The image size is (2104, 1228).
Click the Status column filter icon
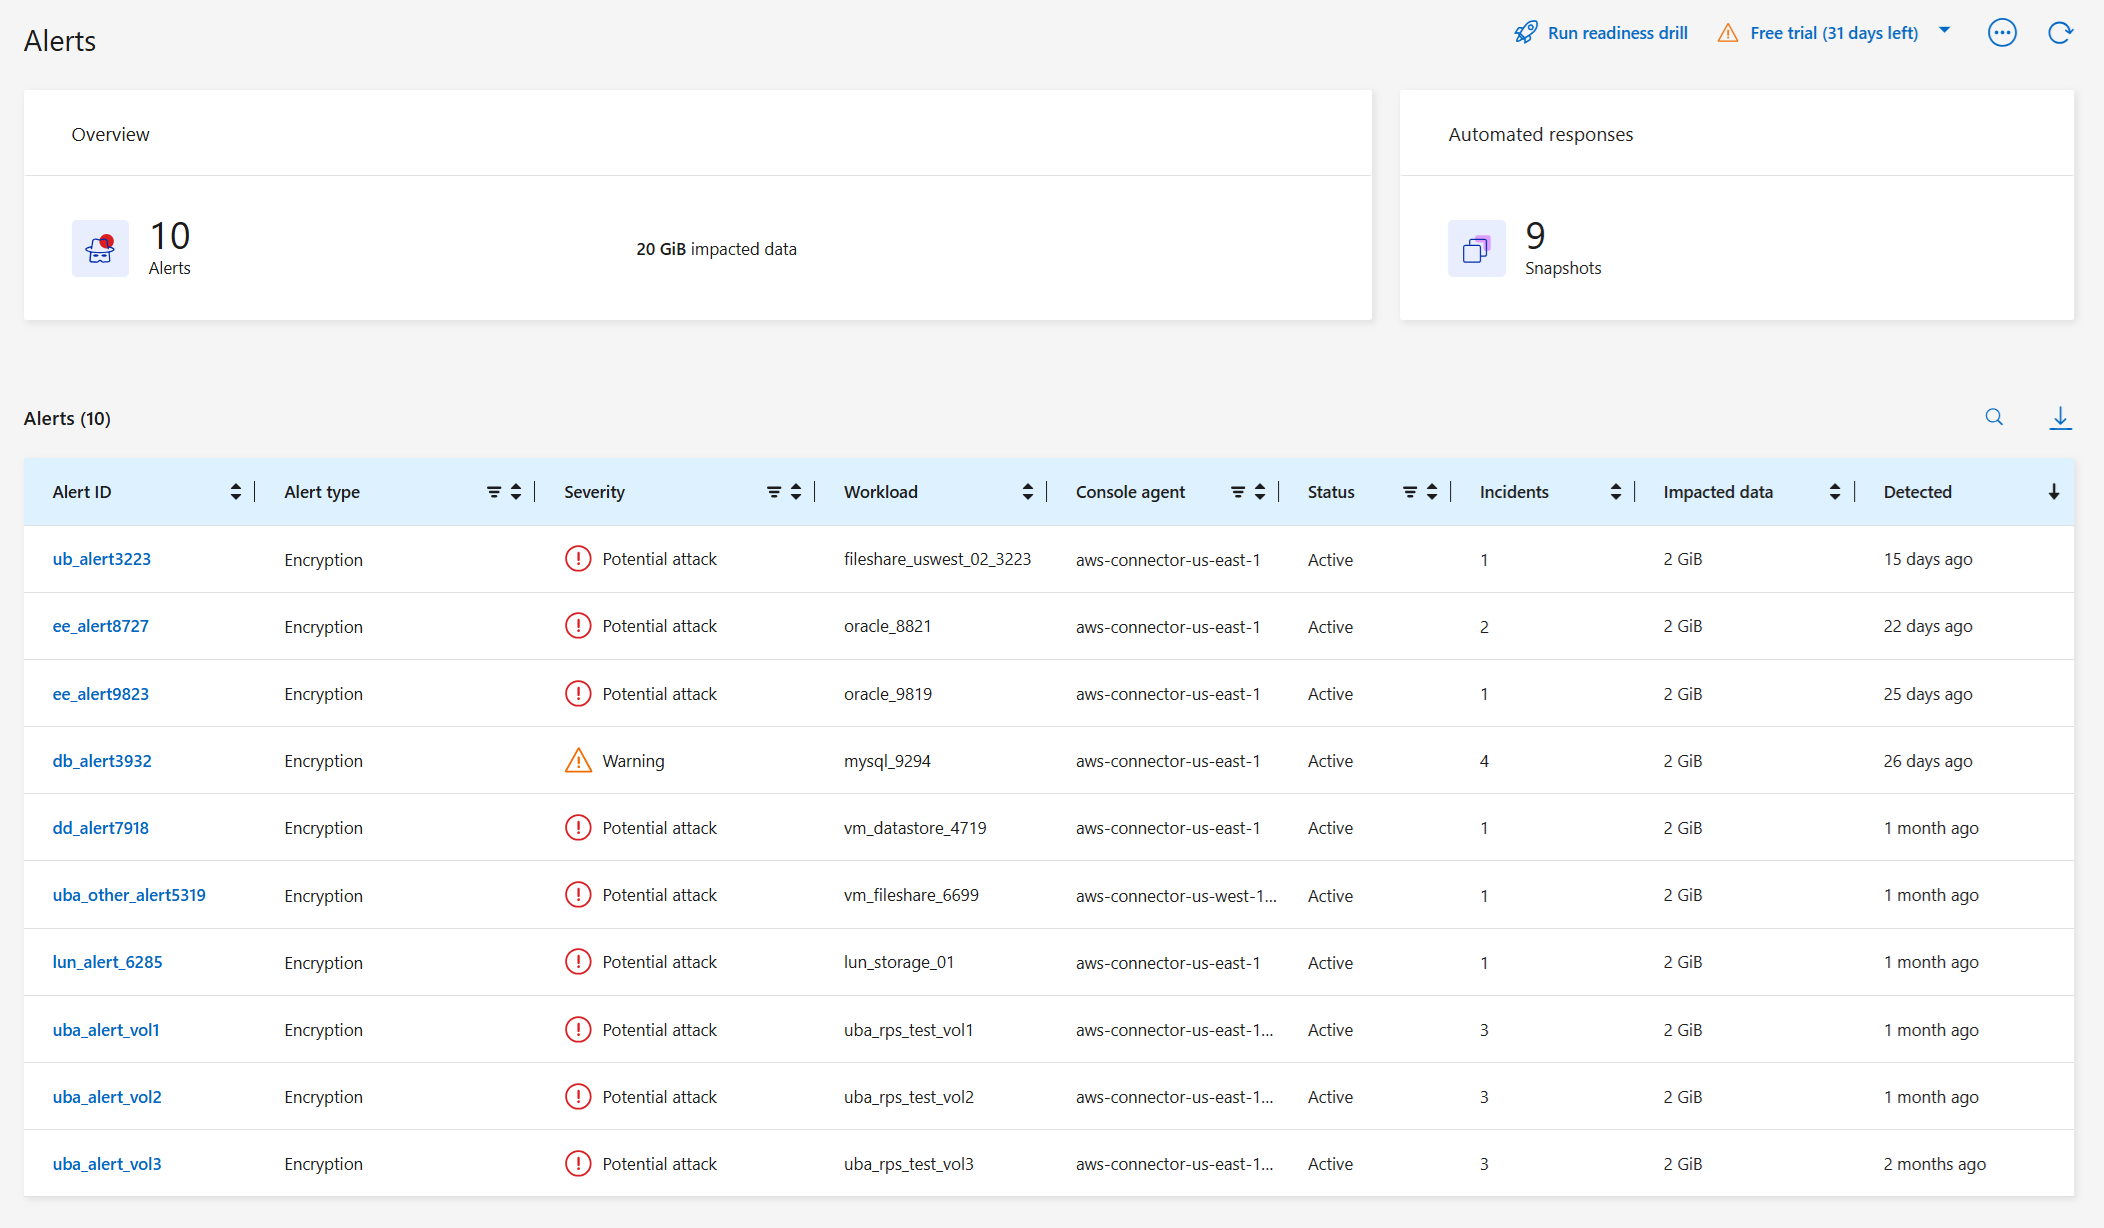pos(1410,492)
